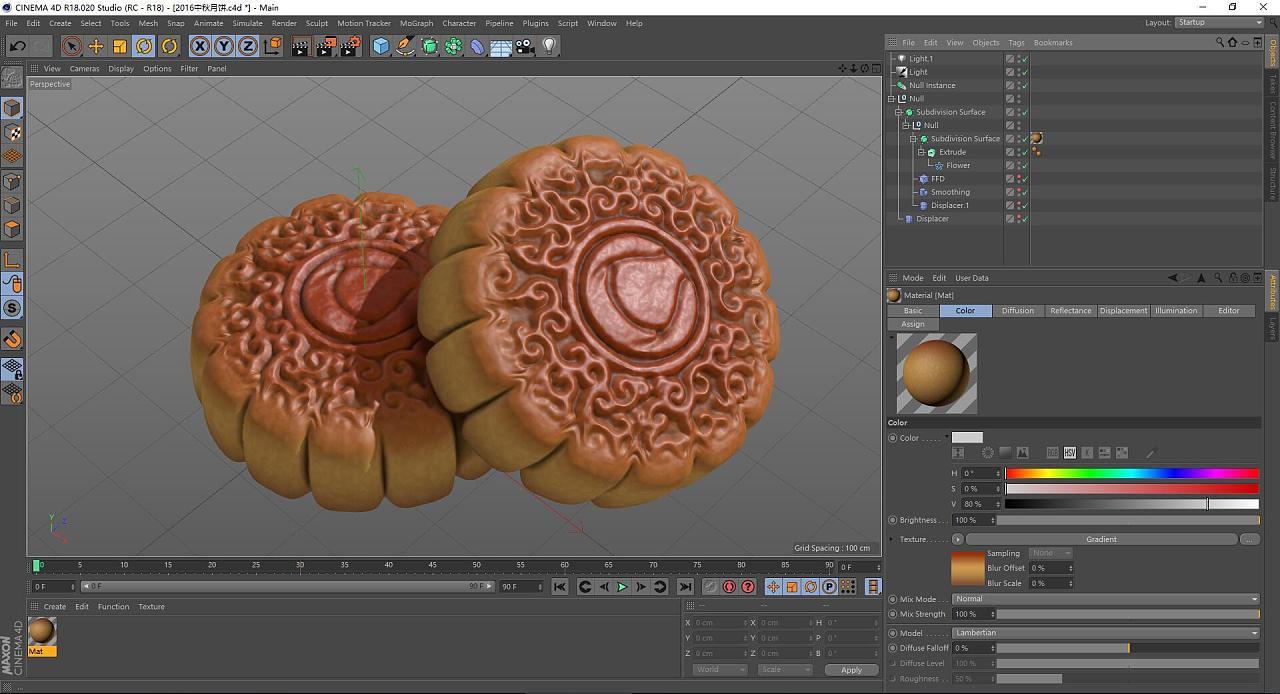Click the texture browse ellipsis button
The image size is (1280, 694).
click(1249, 539)
